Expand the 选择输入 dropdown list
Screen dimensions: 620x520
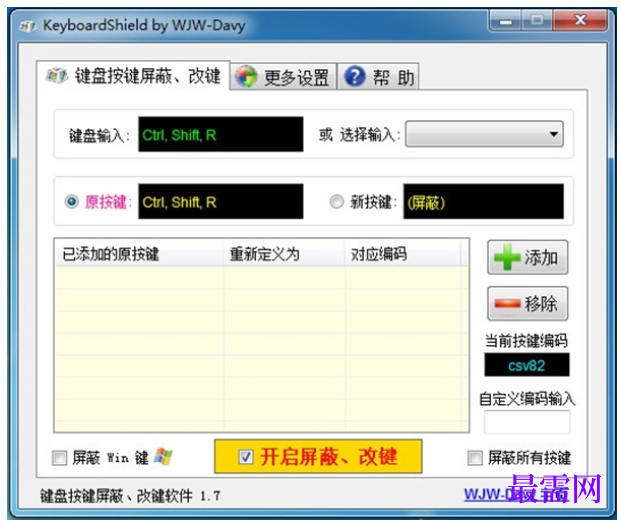coord(484,134)
